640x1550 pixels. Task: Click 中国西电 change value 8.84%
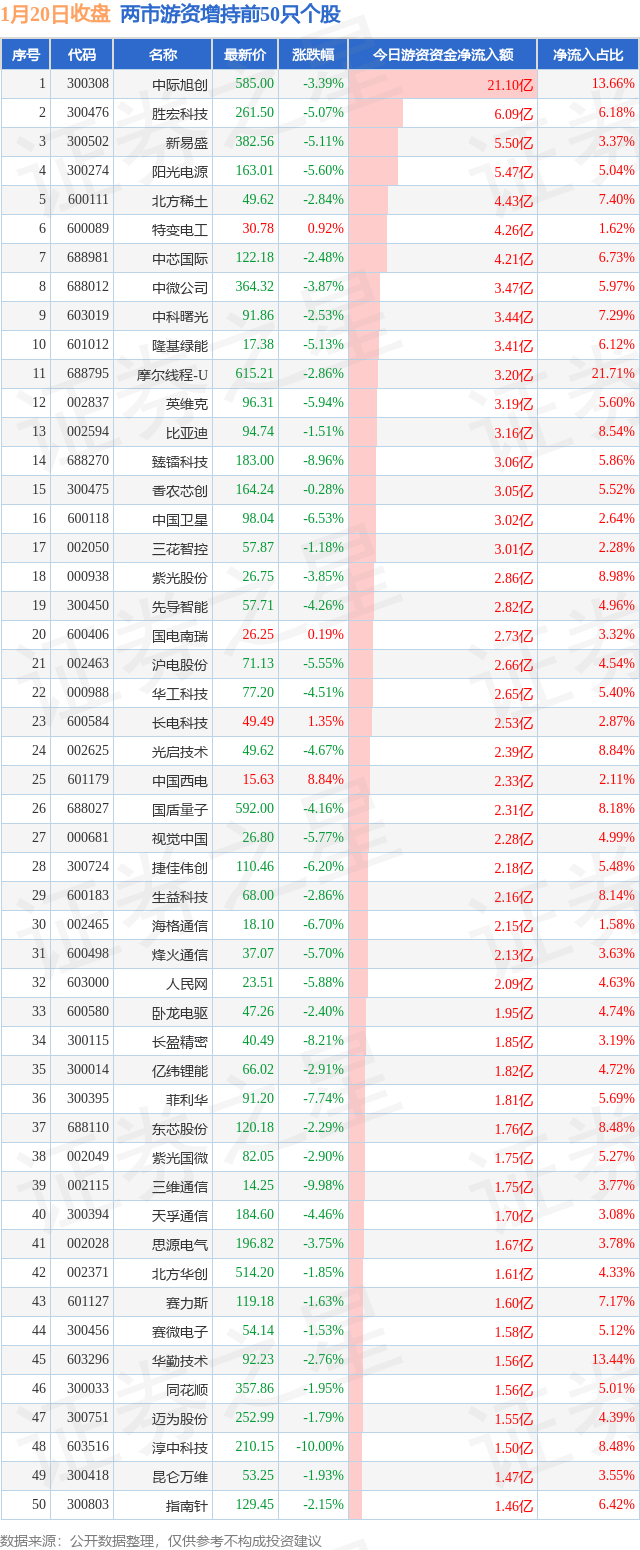click(328, 780)
